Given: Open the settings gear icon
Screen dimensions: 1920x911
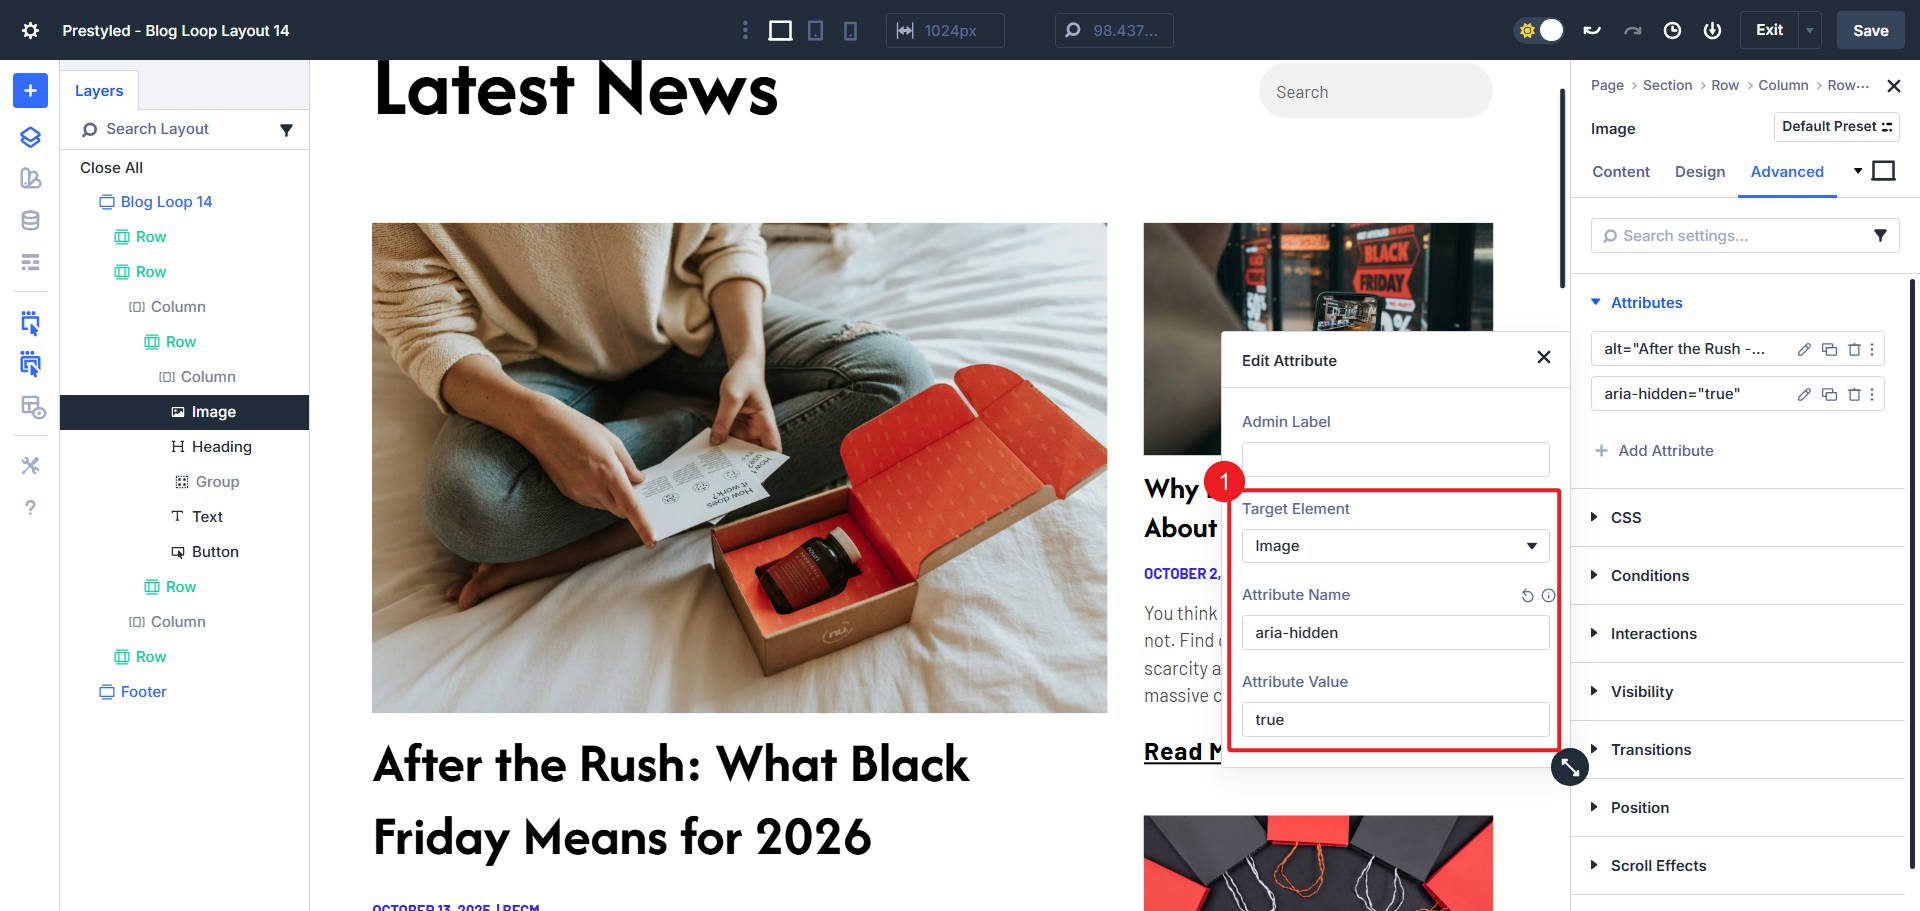Looking at the screenshot, I should pyautogui.click(x=30, y=31).
